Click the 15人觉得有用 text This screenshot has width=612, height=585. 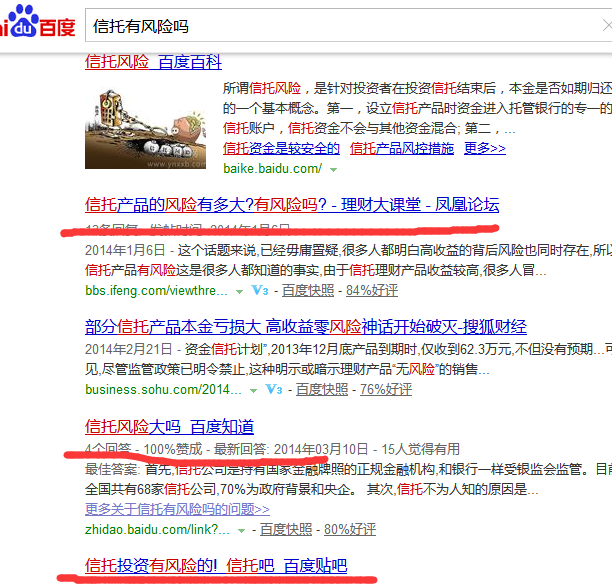coord(420,449)
